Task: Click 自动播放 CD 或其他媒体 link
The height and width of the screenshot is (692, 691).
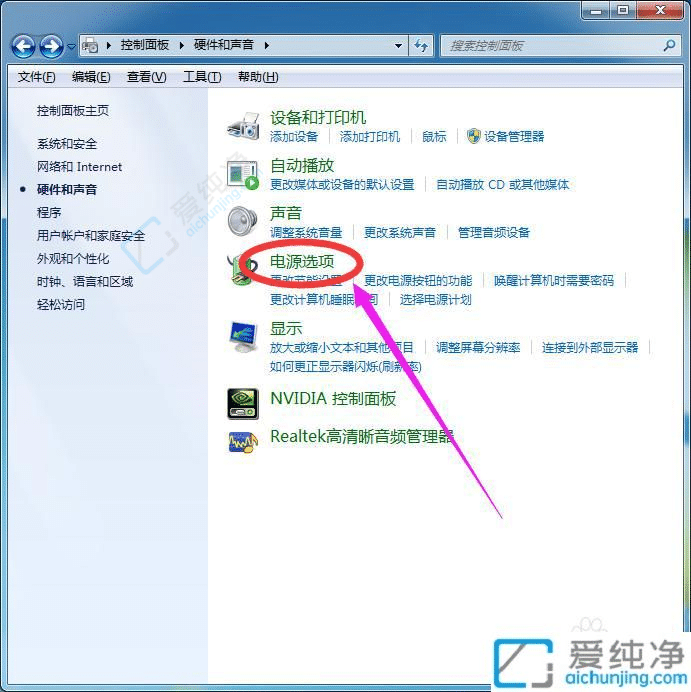Action: tap(503, 184)
